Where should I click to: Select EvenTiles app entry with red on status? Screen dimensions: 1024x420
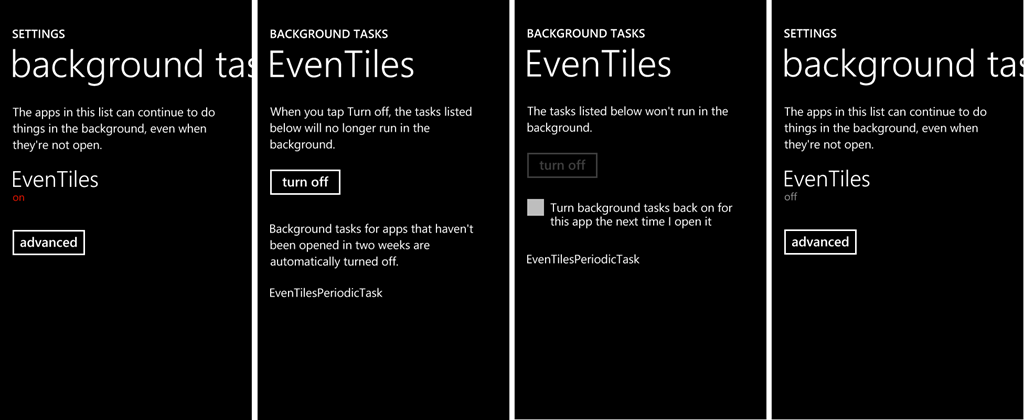click(55, 180)
